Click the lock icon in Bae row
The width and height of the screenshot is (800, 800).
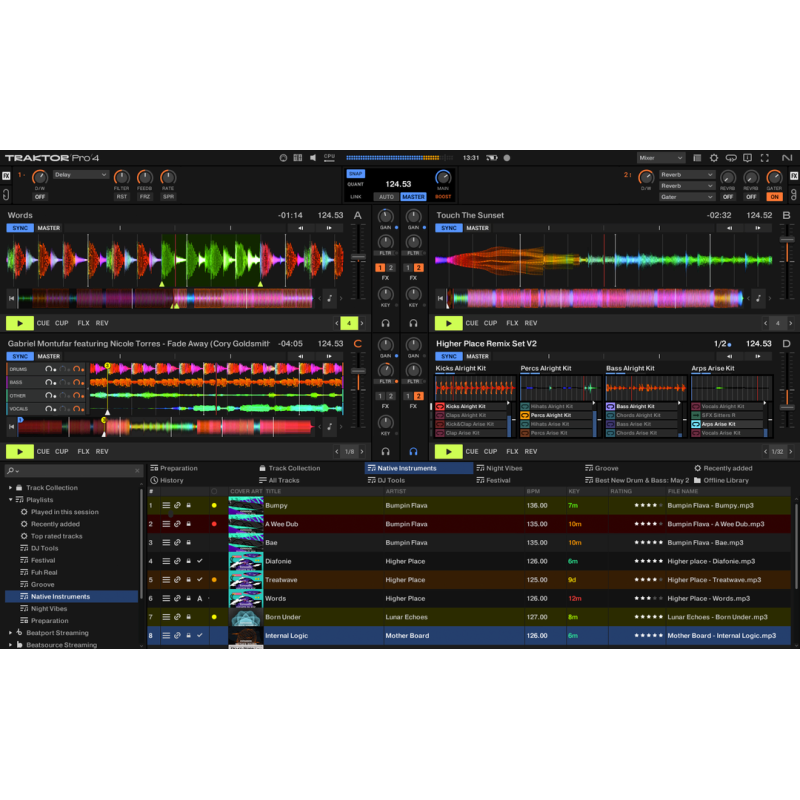[188, 543]
